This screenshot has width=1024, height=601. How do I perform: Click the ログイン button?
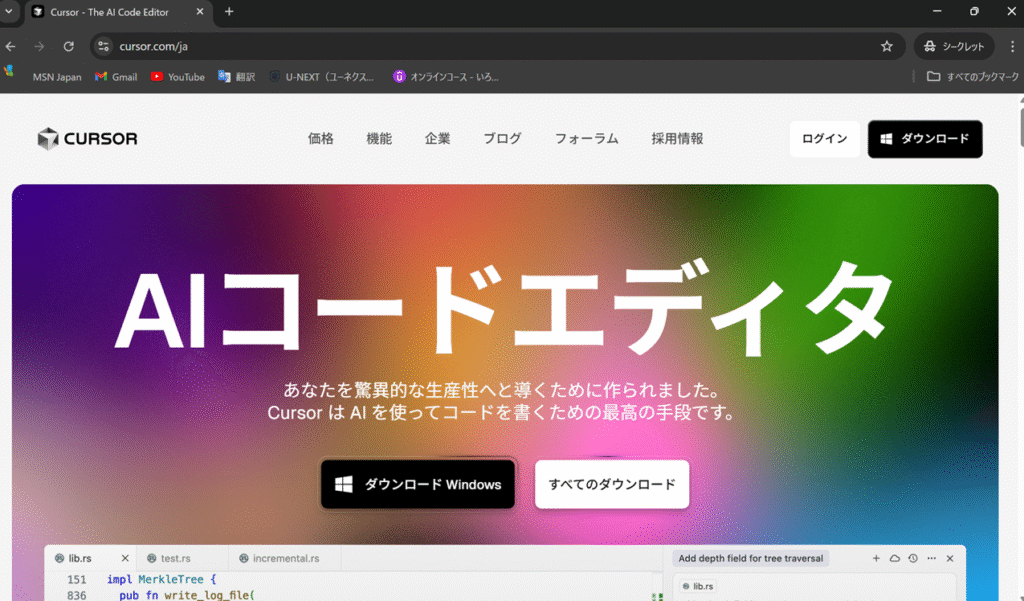point(824,139)
